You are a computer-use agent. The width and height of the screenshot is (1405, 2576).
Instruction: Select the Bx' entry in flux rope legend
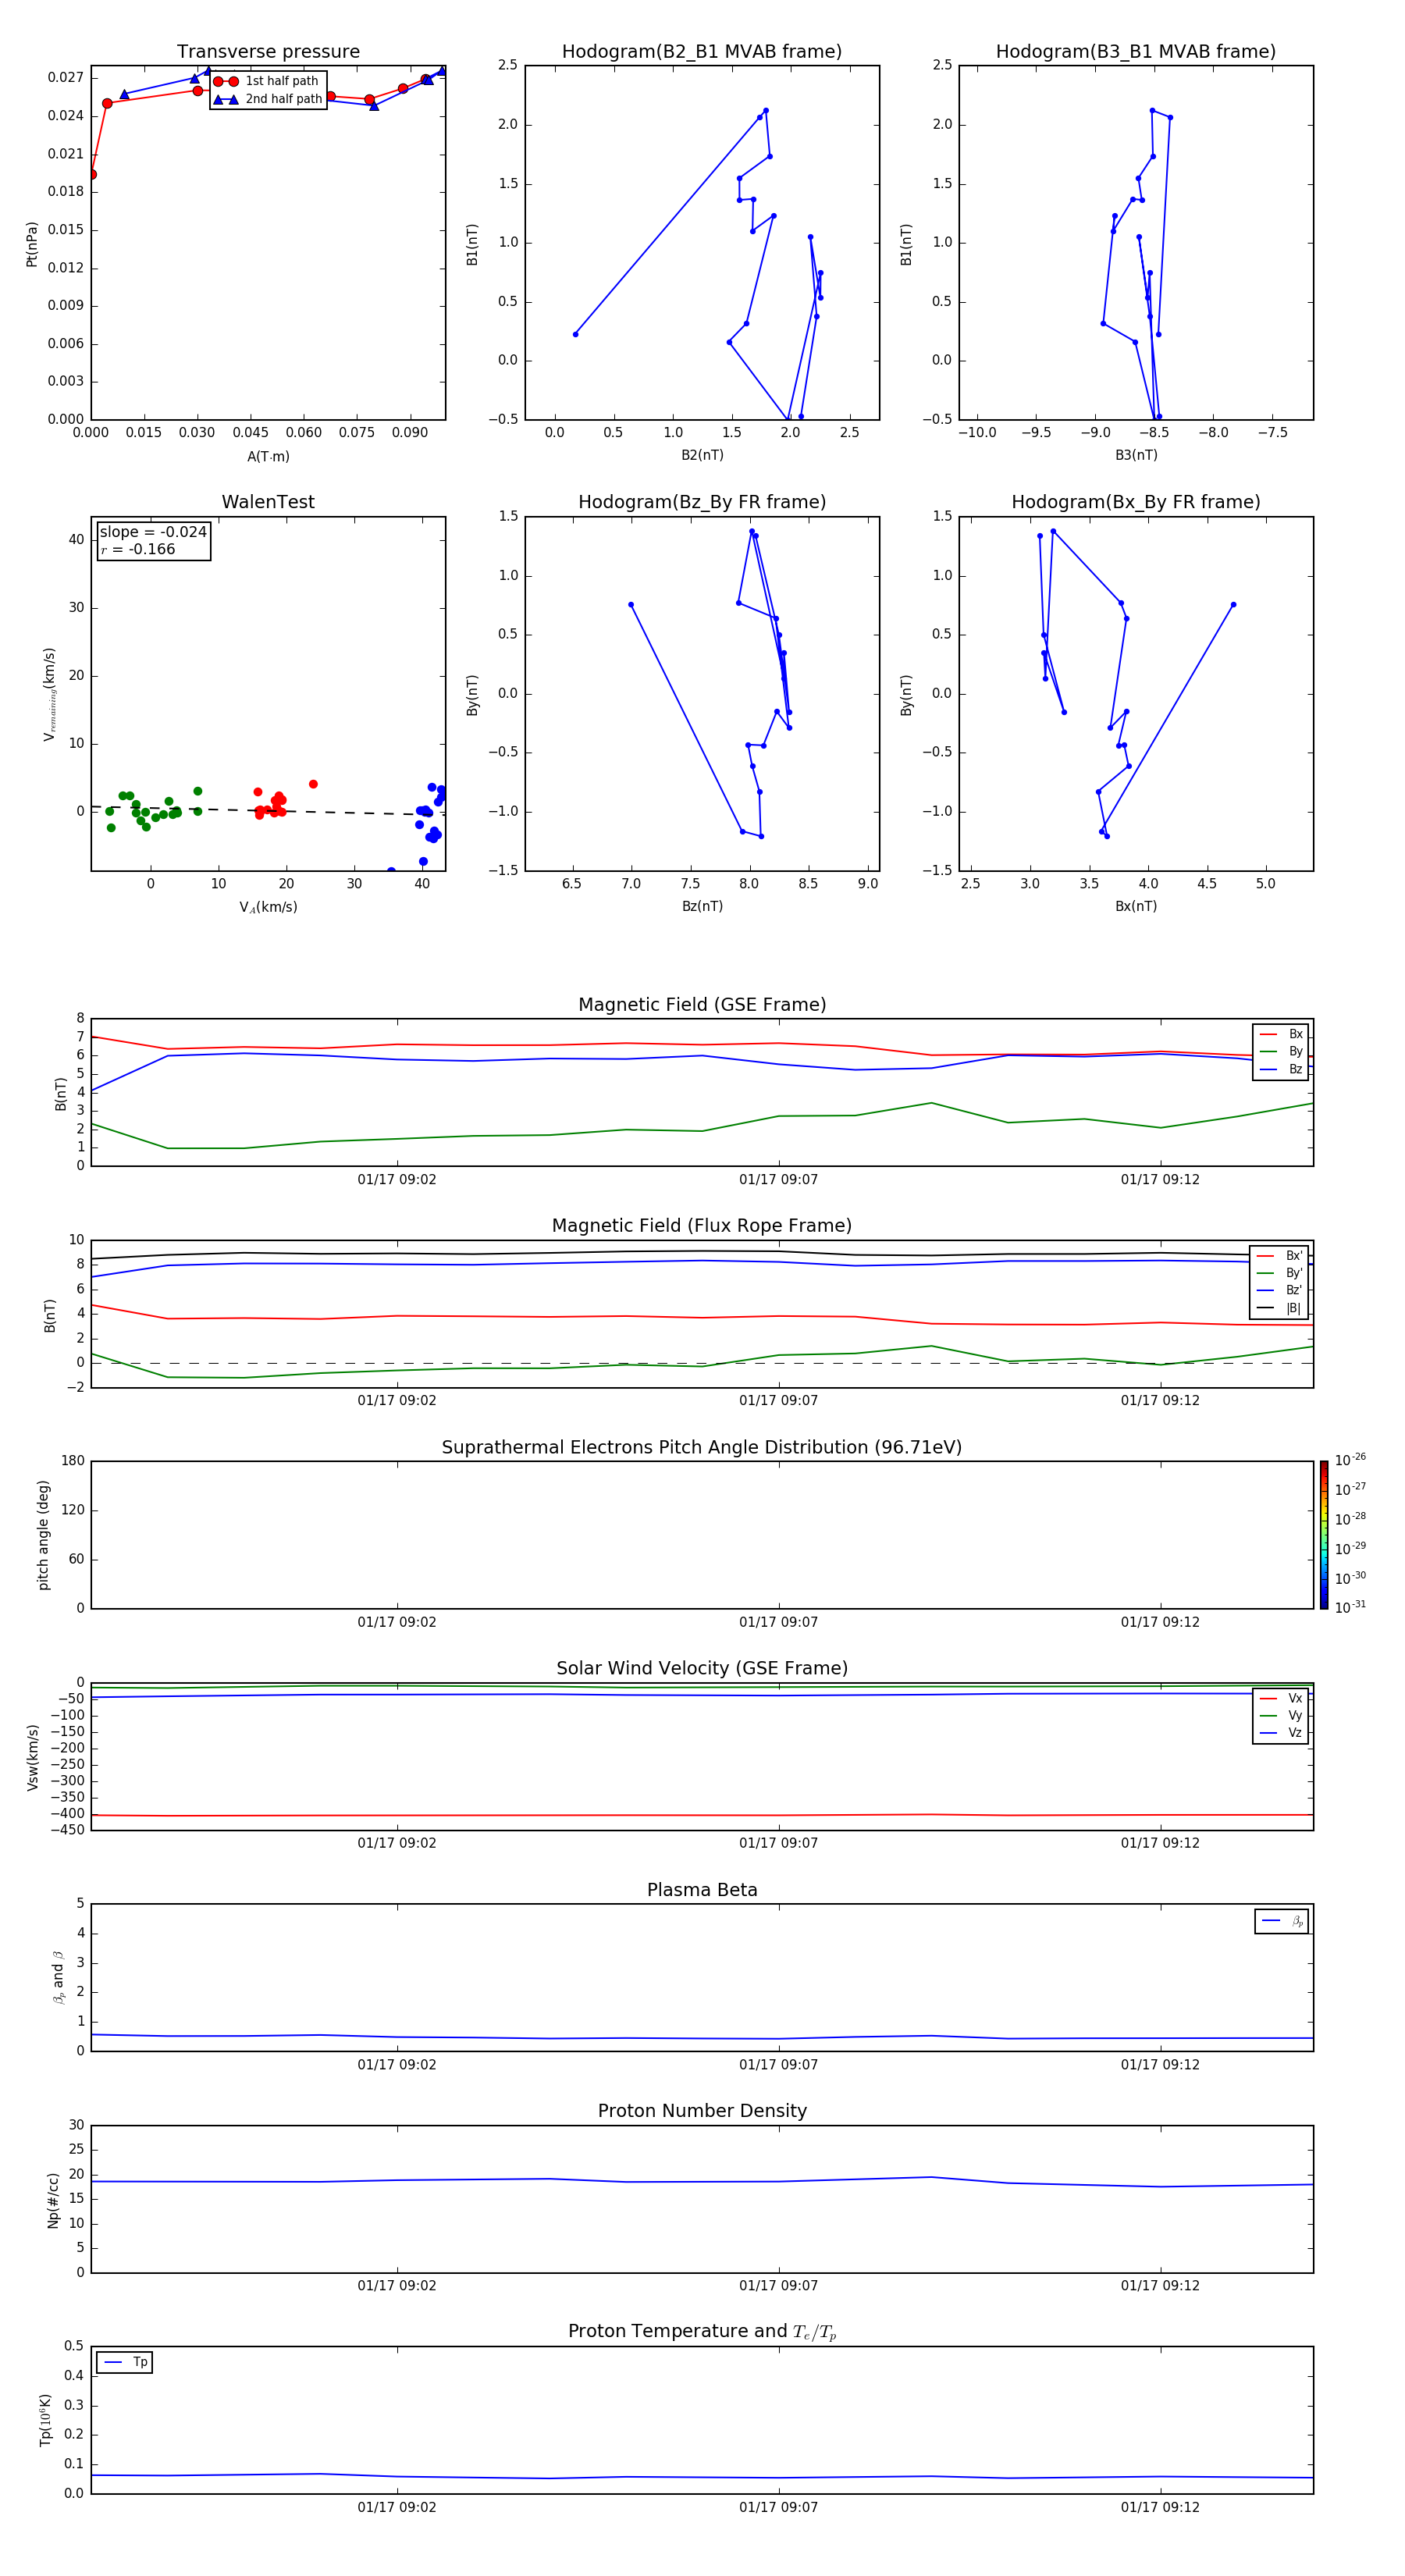(x=1280, y=1256)
